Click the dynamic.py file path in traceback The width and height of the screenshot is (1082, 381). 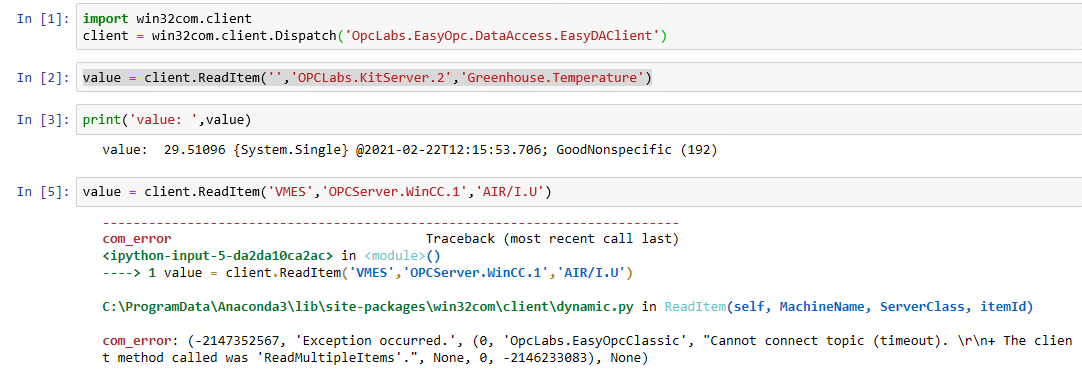[368, 307]
